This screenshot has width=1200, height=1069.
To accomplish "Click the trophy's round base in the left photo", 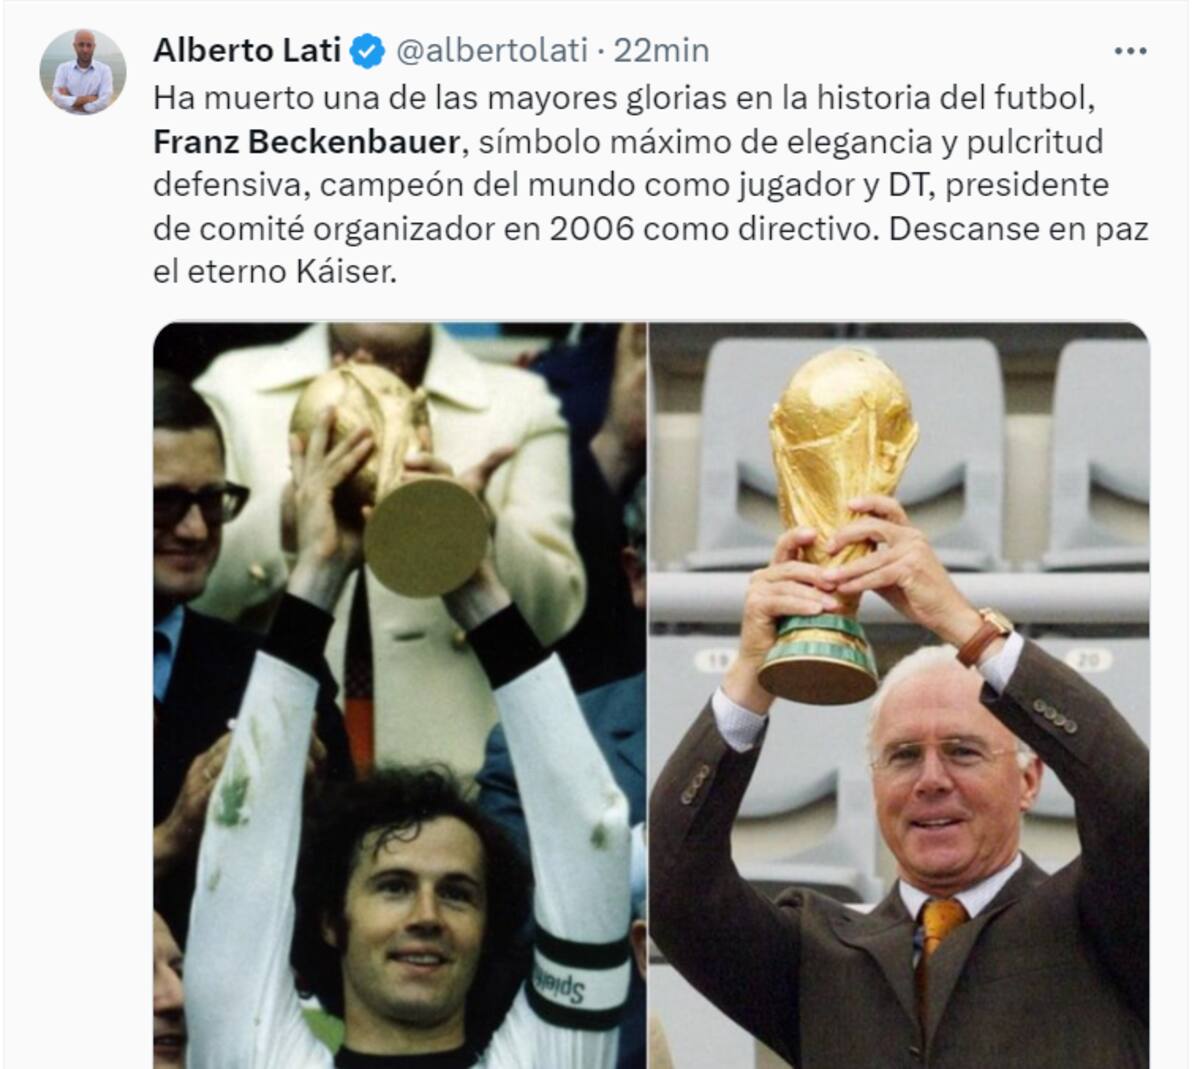I will pos(427,537).
